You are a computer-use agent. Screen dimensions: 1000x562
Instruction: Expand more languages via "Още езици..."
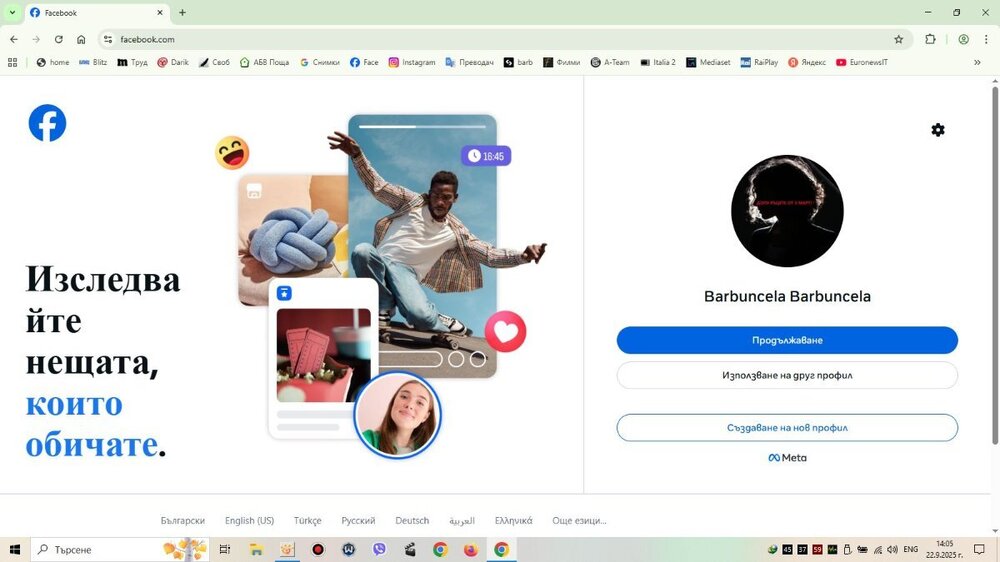[x=579, y=520]
